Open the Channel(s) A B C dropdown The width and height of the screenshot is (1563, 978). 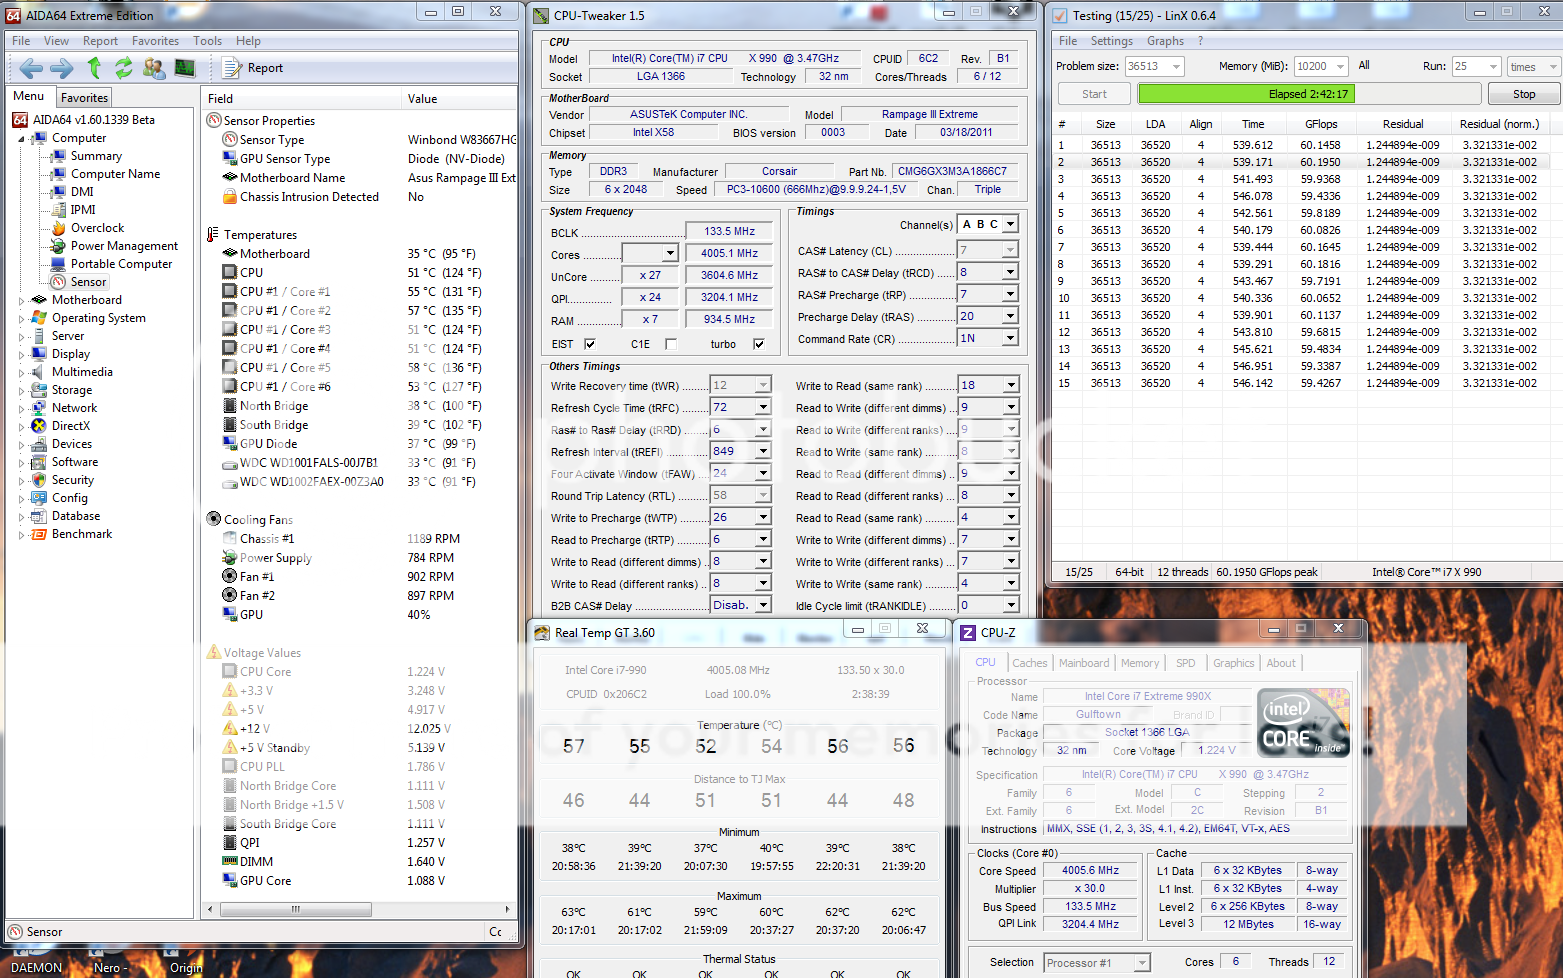pyautogui.click(x=1010, y=224)
